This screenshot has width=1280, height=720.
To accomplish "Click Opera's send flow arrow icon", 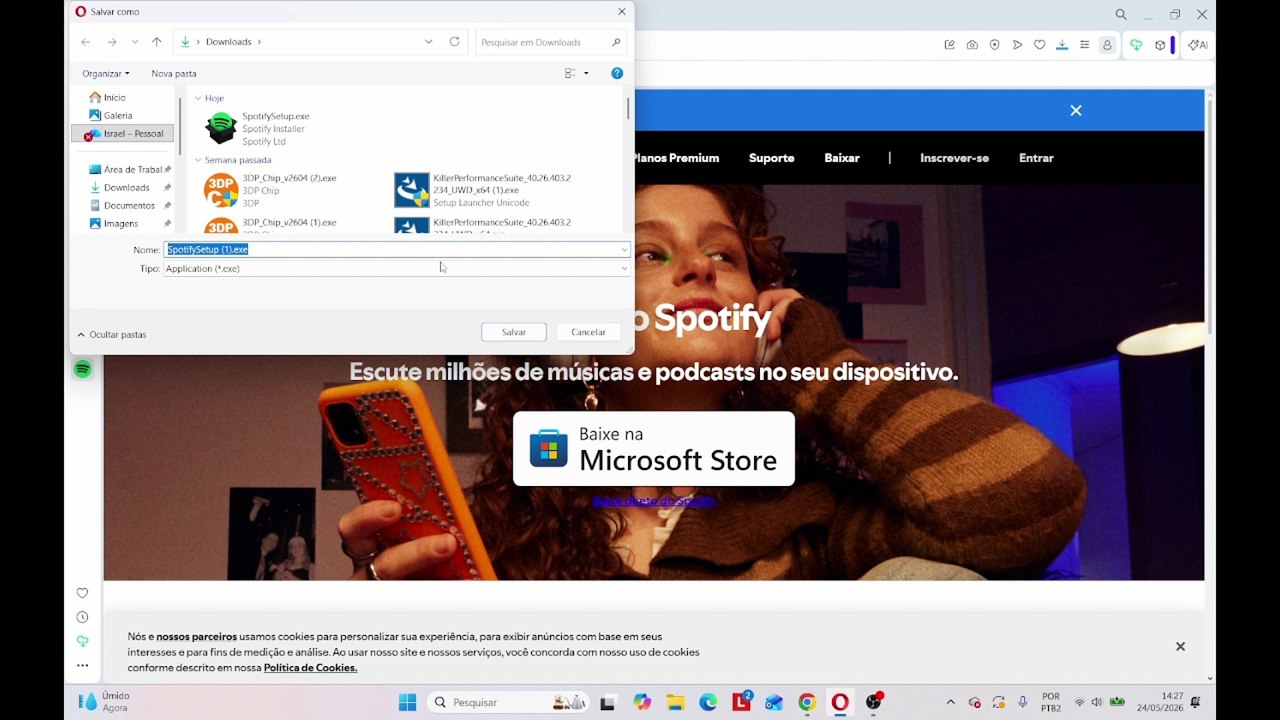I will [x=1017, y=45].
